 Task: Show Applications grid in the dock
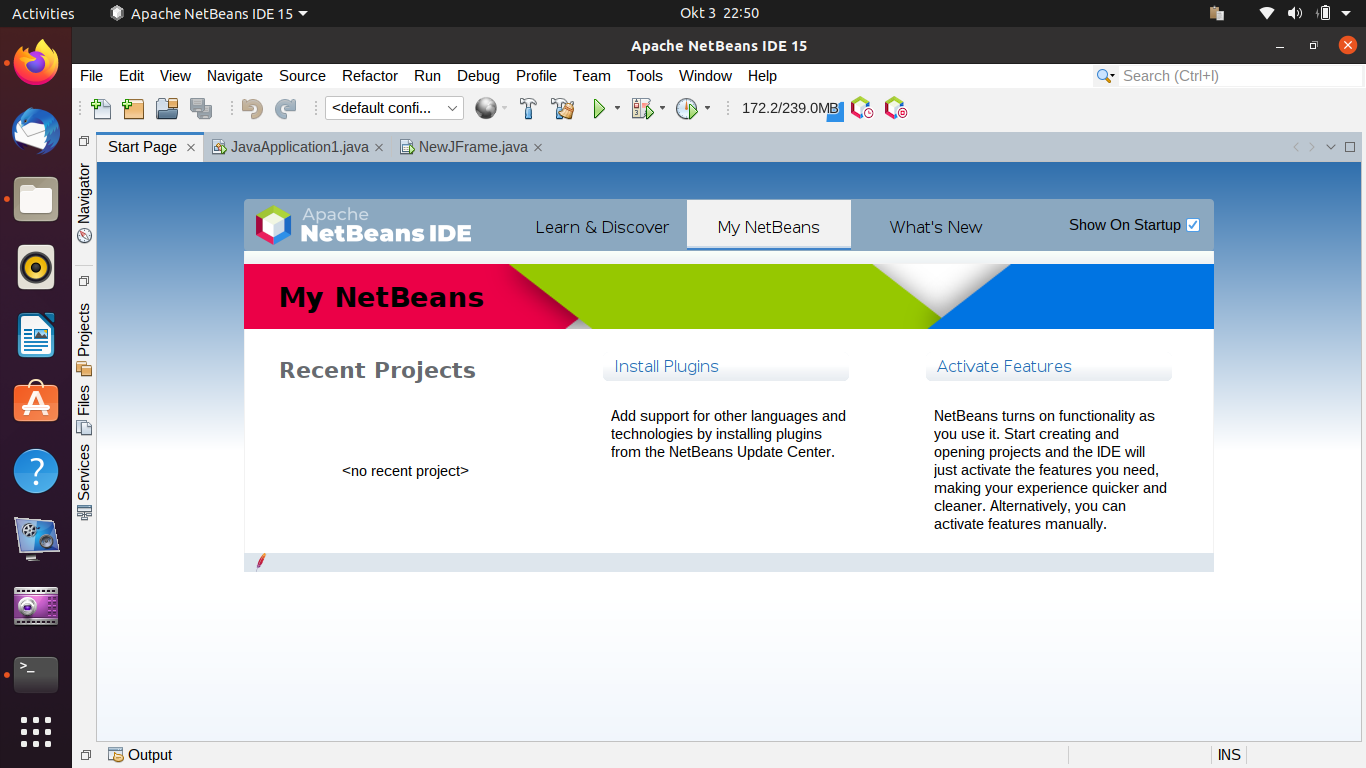pos(36,732)
